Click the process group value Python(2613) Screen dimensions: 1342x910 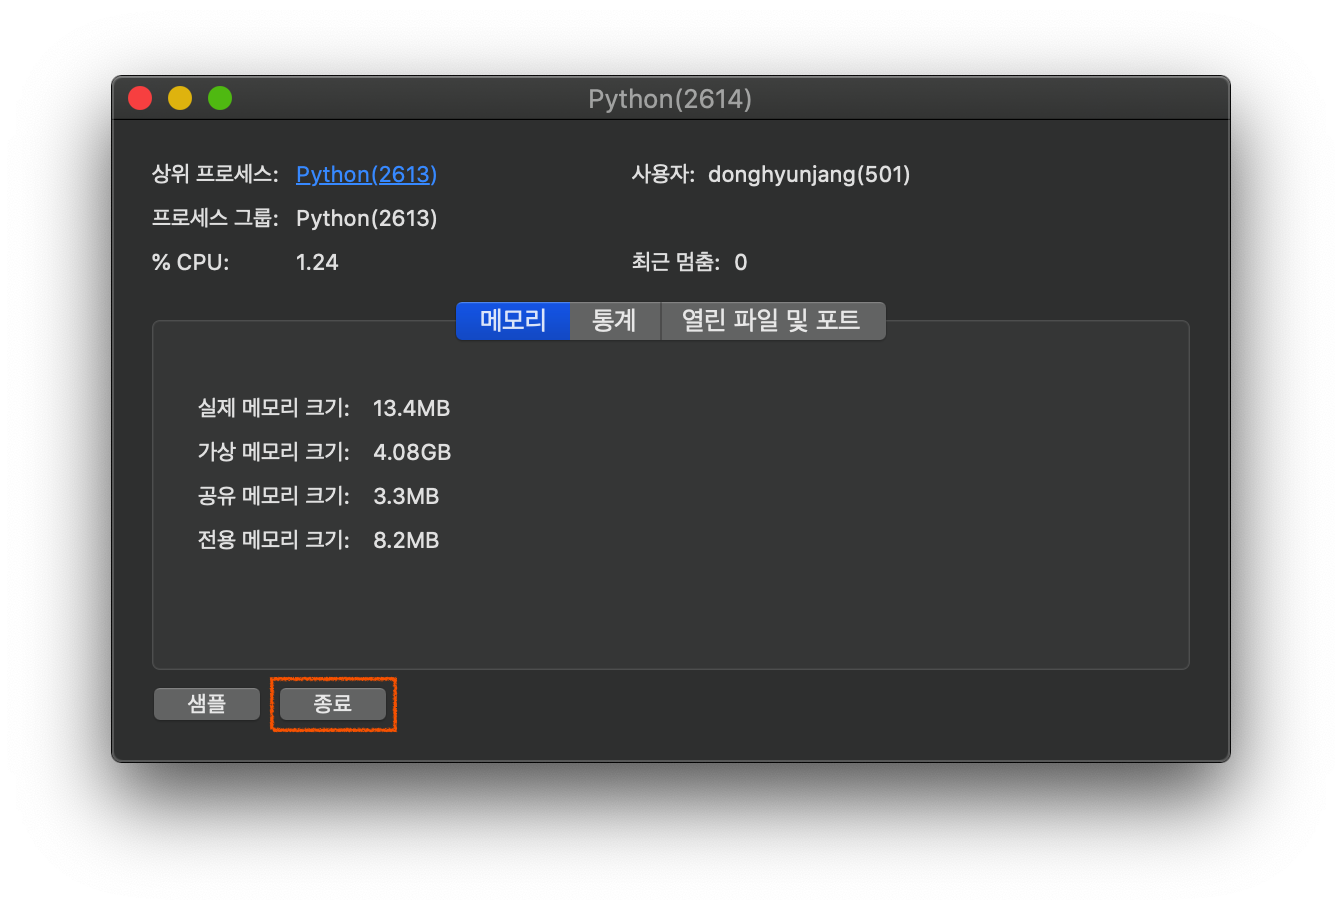367,219
